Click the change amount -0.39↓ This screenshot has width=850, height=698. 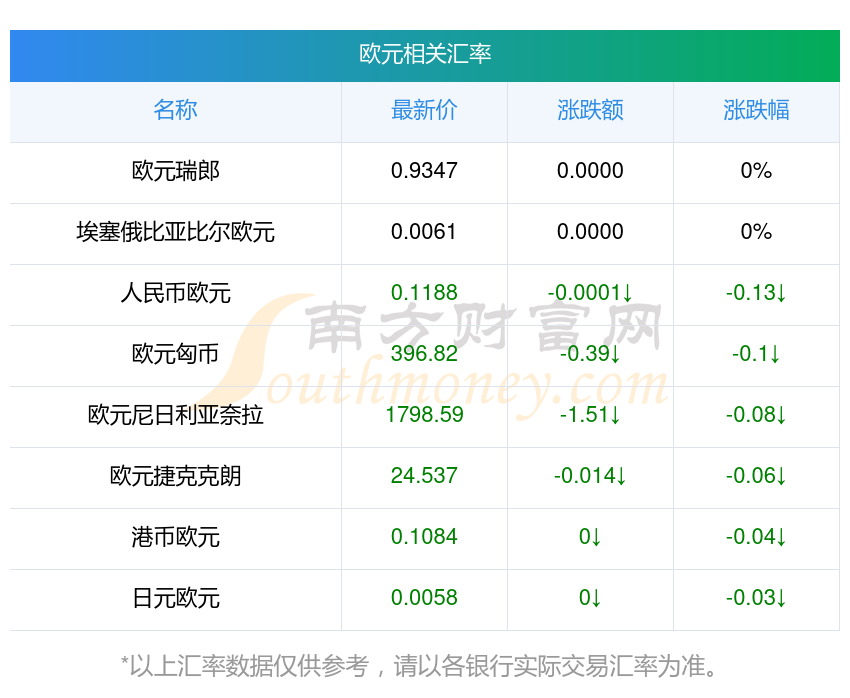pyautogui.click(x=590, y=354)
